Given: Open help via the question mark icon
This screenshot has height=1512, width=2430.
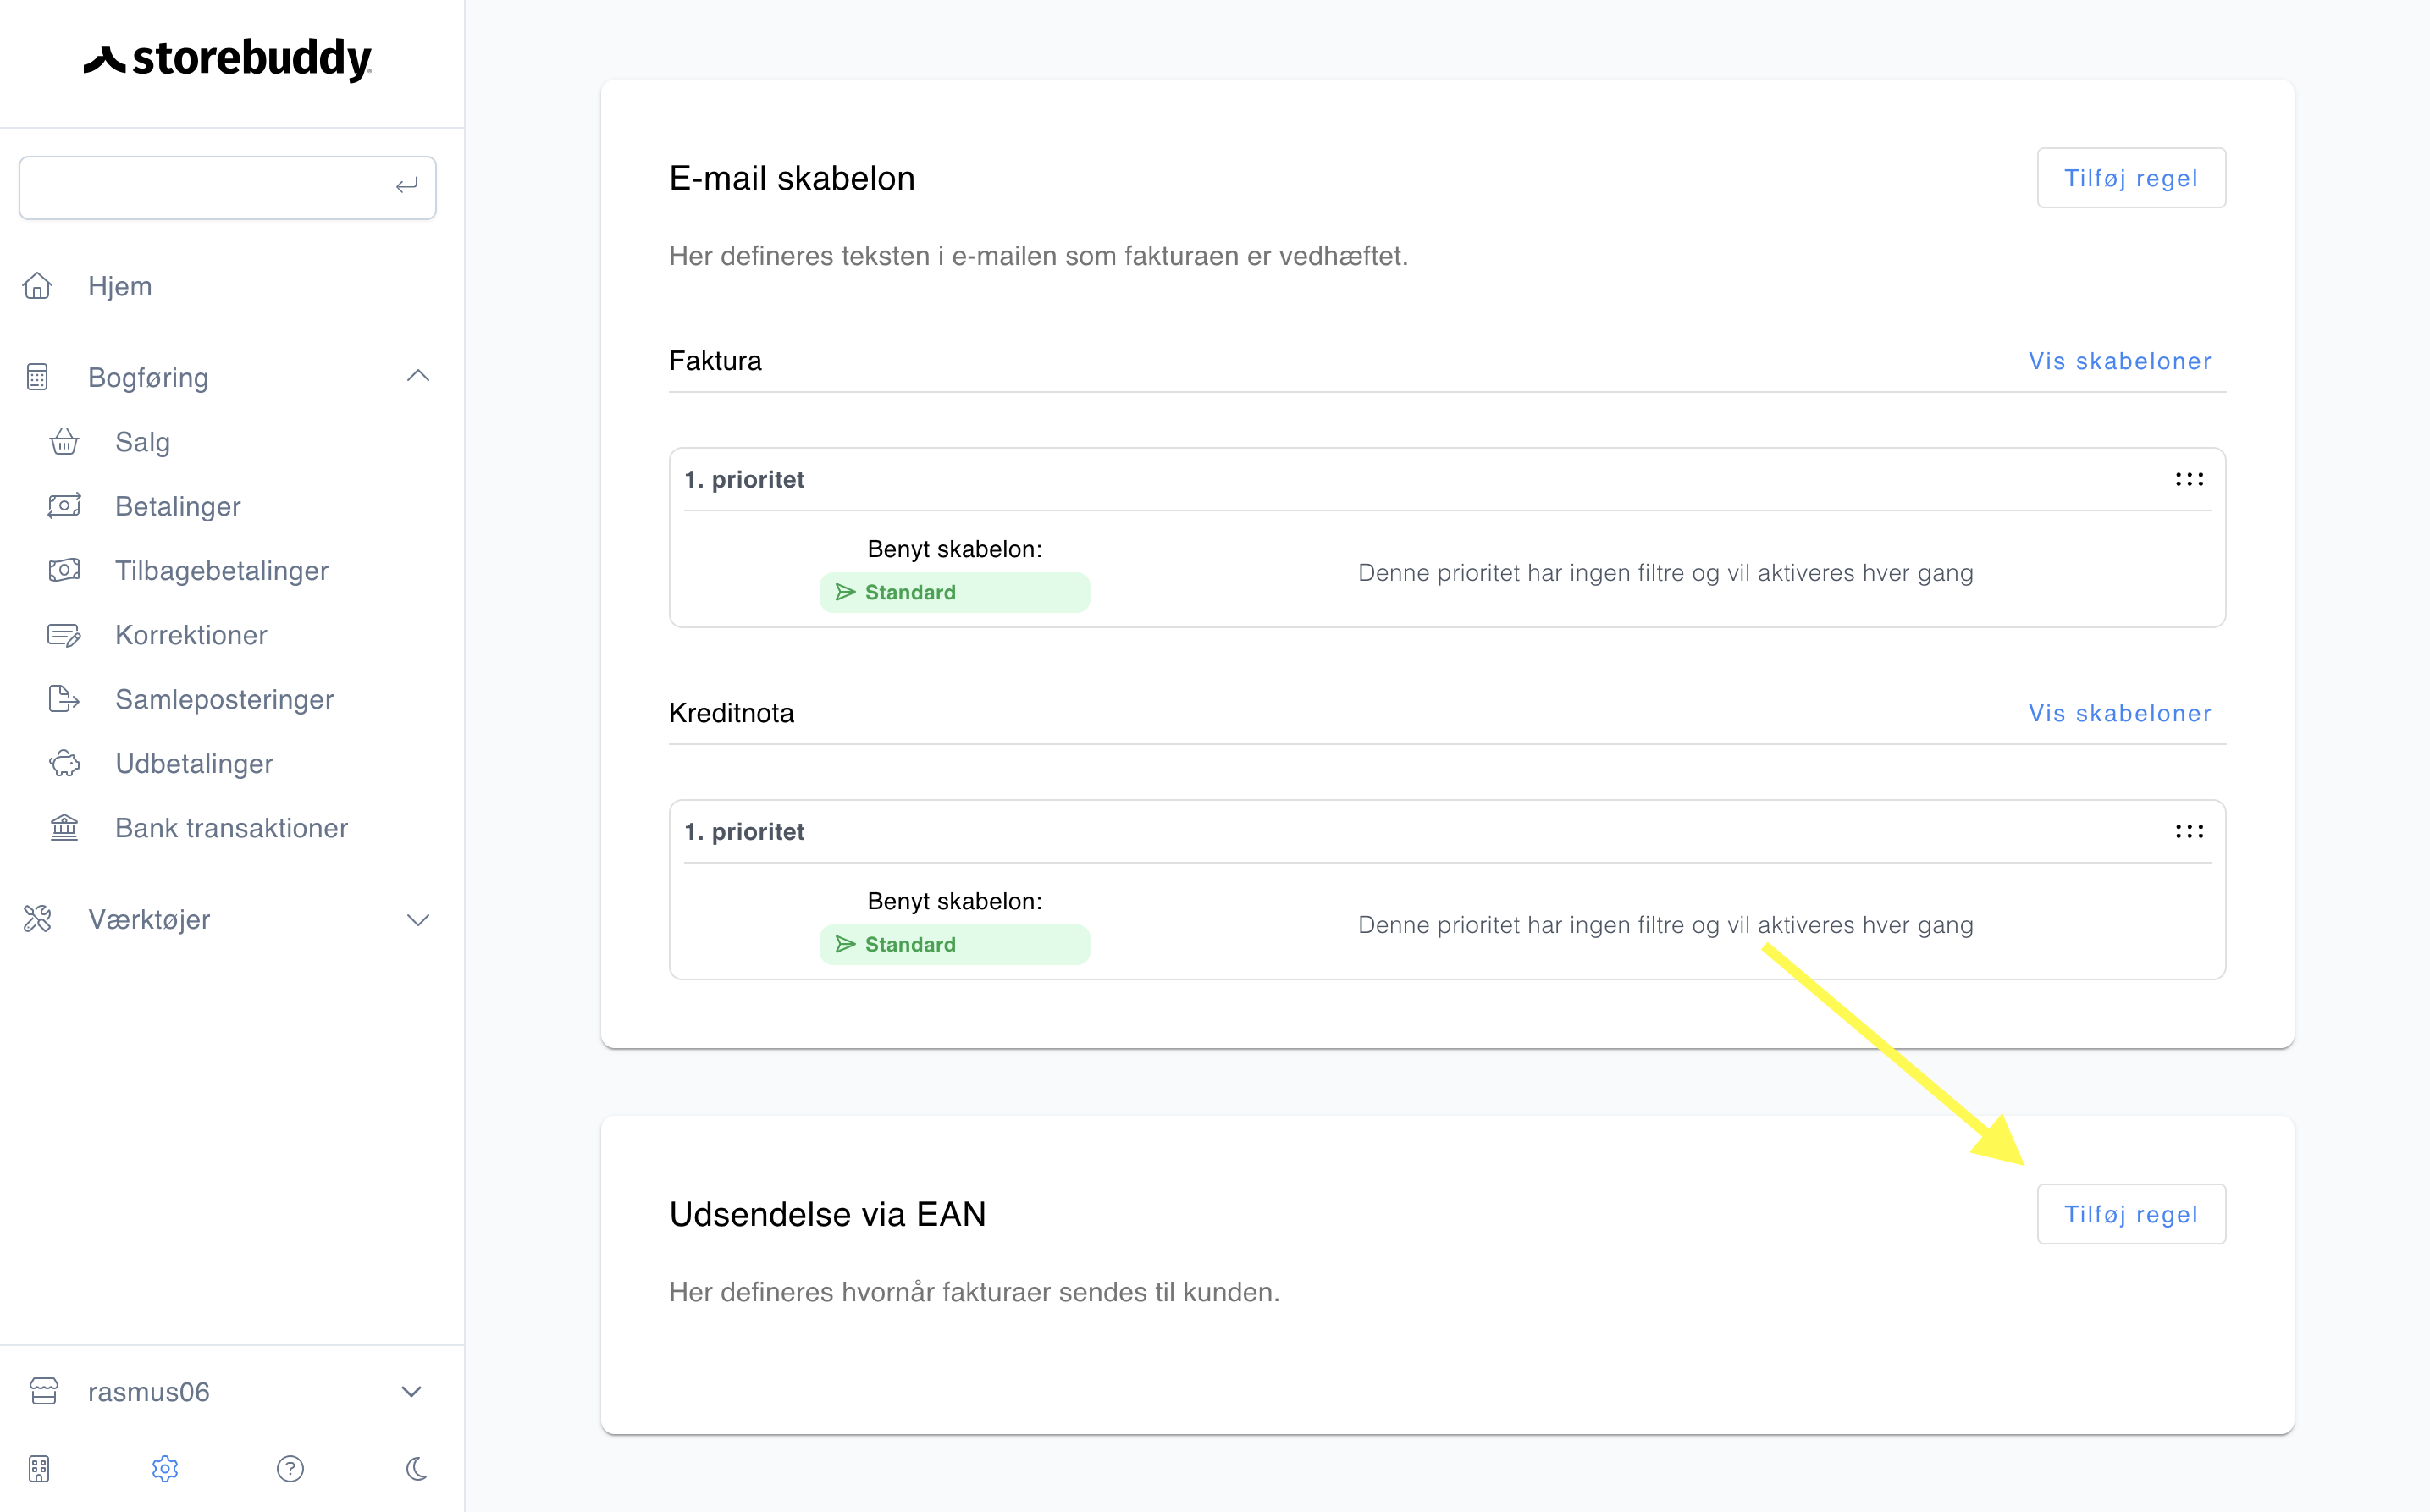Looking at the screenshot, I should [x=290, y=1468].
